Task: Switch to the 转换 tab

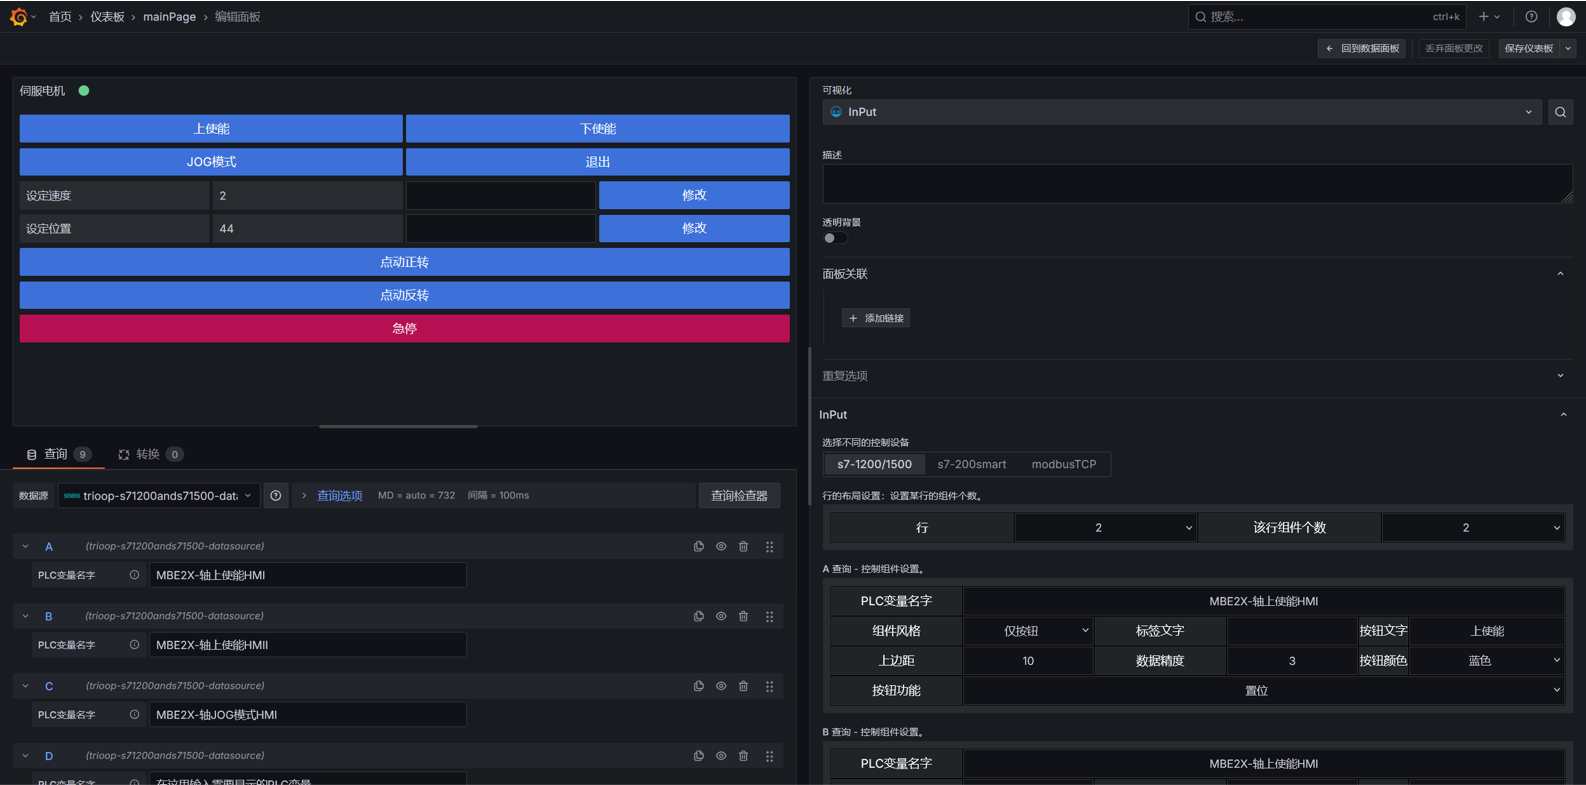Action: point(150,455)
